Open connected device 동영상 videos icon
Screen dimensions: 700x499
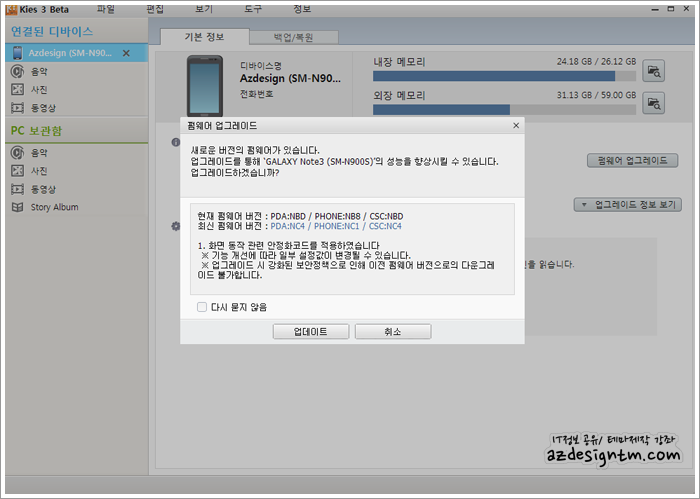point(17,108)
